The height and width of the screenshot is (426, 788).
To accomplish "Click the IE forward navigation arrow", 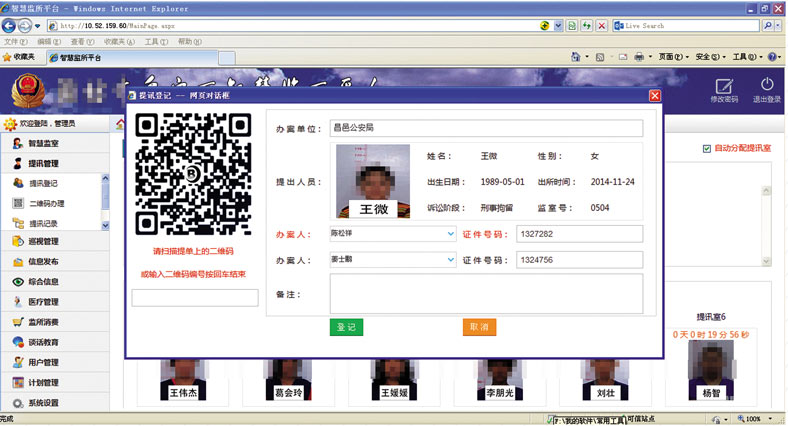I will point(25,25).
